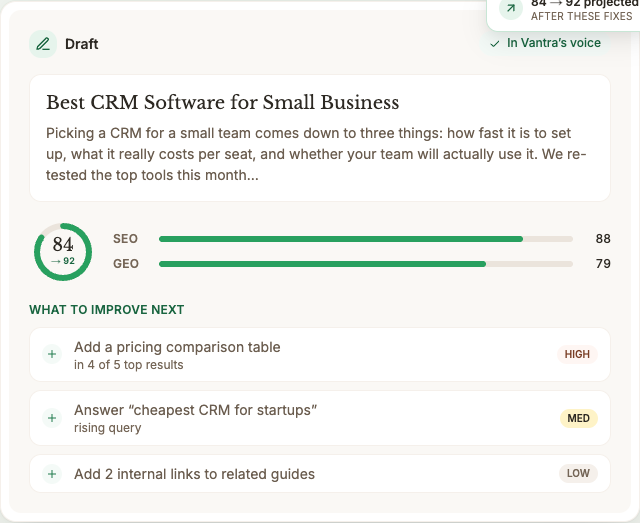Click the Draft heading label

click(82, 44)
